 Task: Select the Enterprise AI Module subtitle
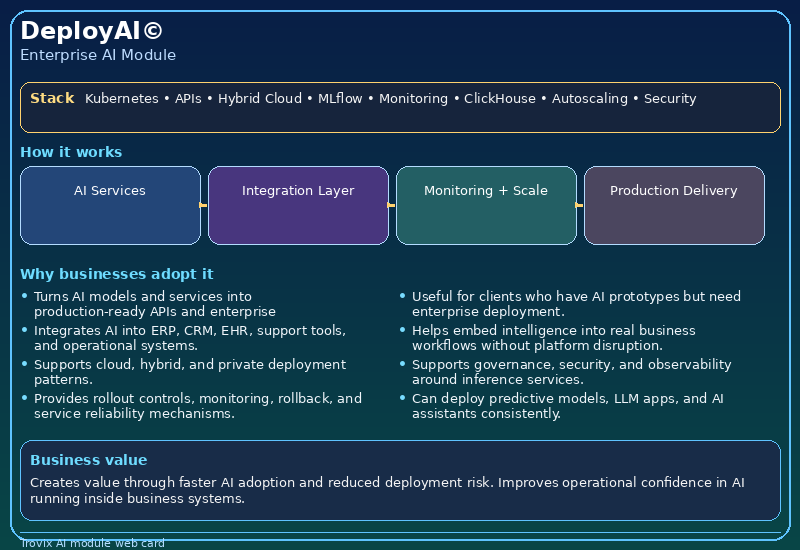point(98,55)
